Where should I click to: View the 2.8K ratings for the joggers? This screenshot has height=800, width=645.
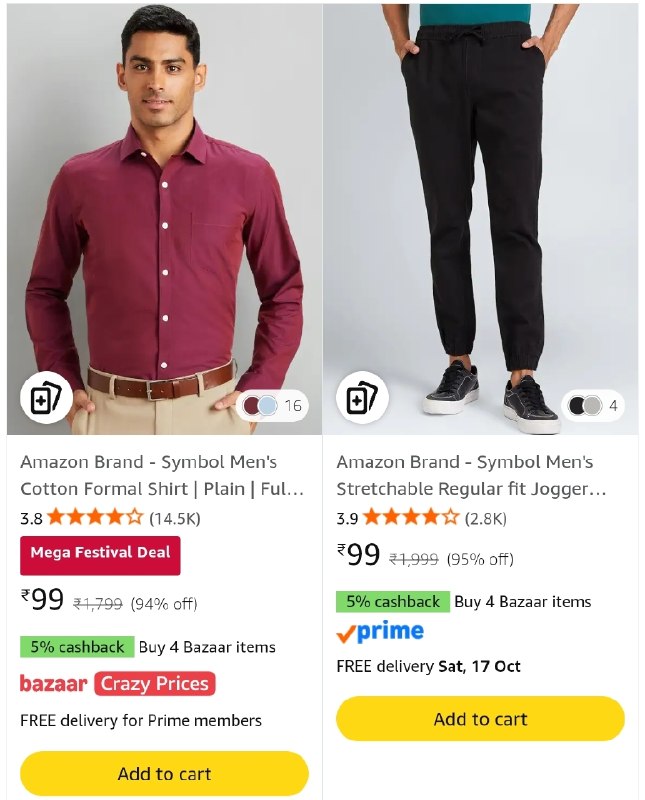485,518
